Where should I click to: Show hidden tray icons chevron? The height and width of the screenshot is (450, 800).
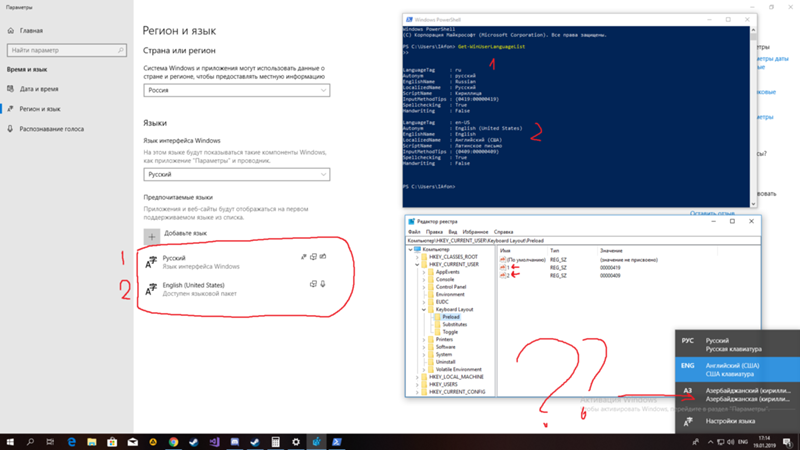point(710,442)
